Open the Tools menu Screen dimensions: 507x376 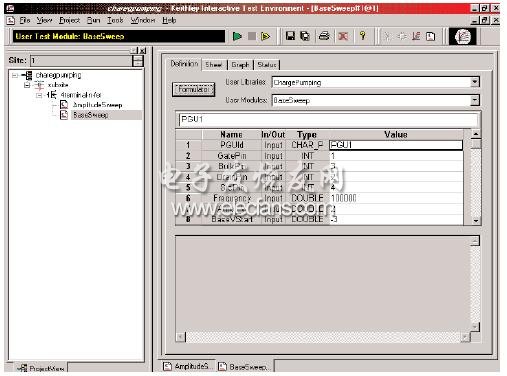coord(115,20)
